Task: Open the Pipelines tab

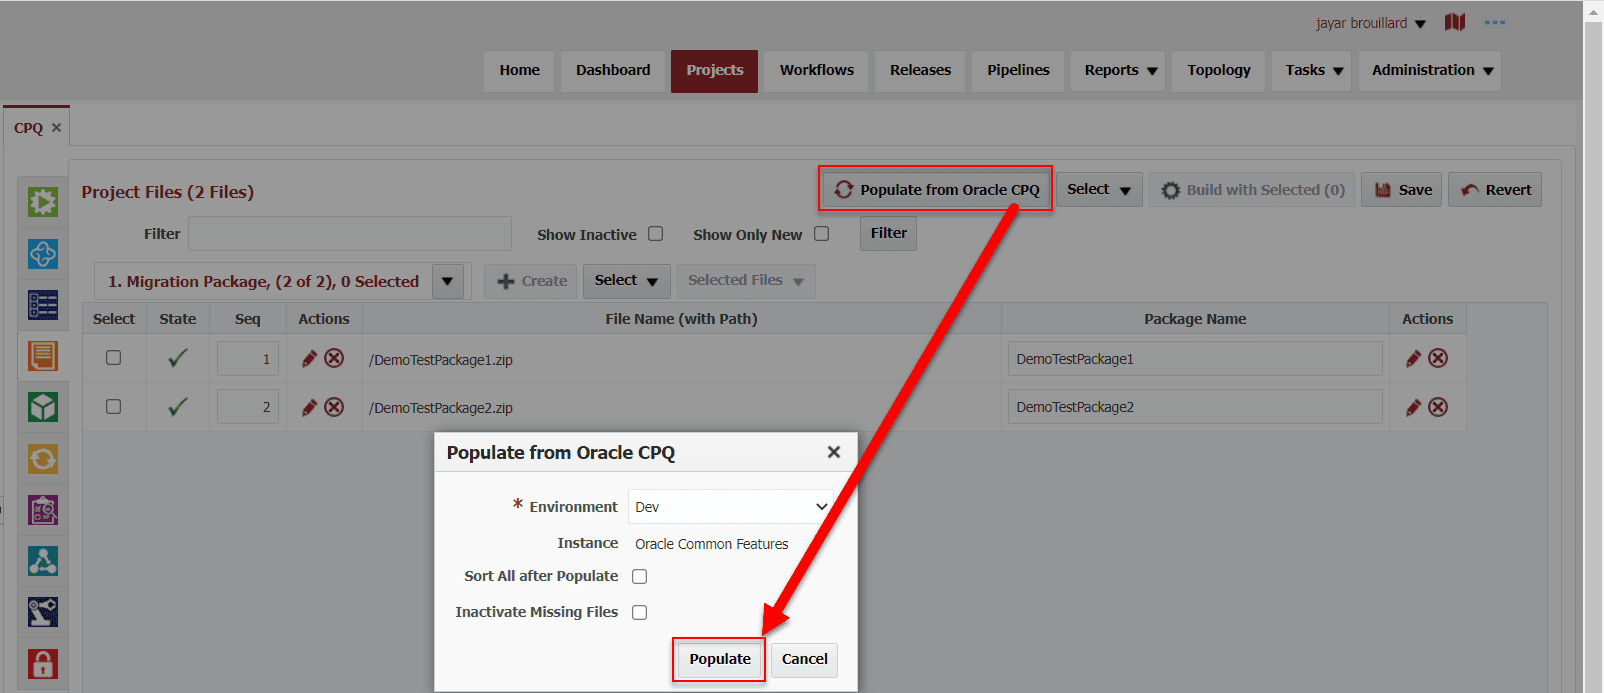Action: [1018, 70]
